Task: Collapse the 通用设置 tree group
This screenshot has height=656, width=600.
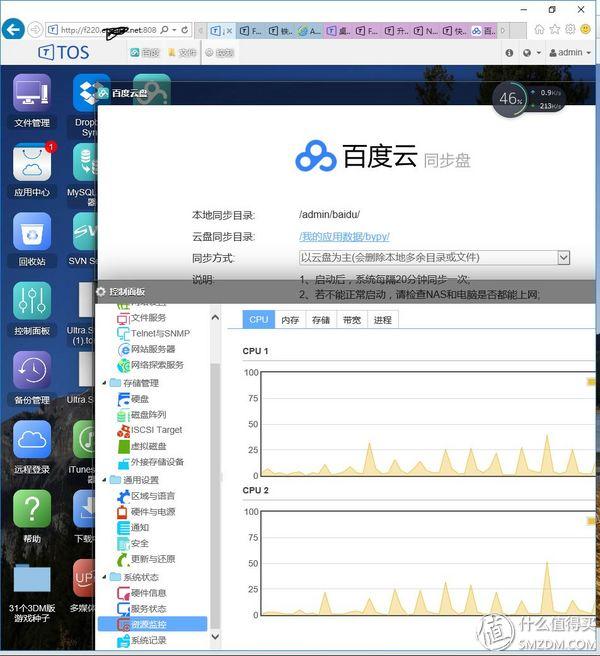Action: [104, 480]
